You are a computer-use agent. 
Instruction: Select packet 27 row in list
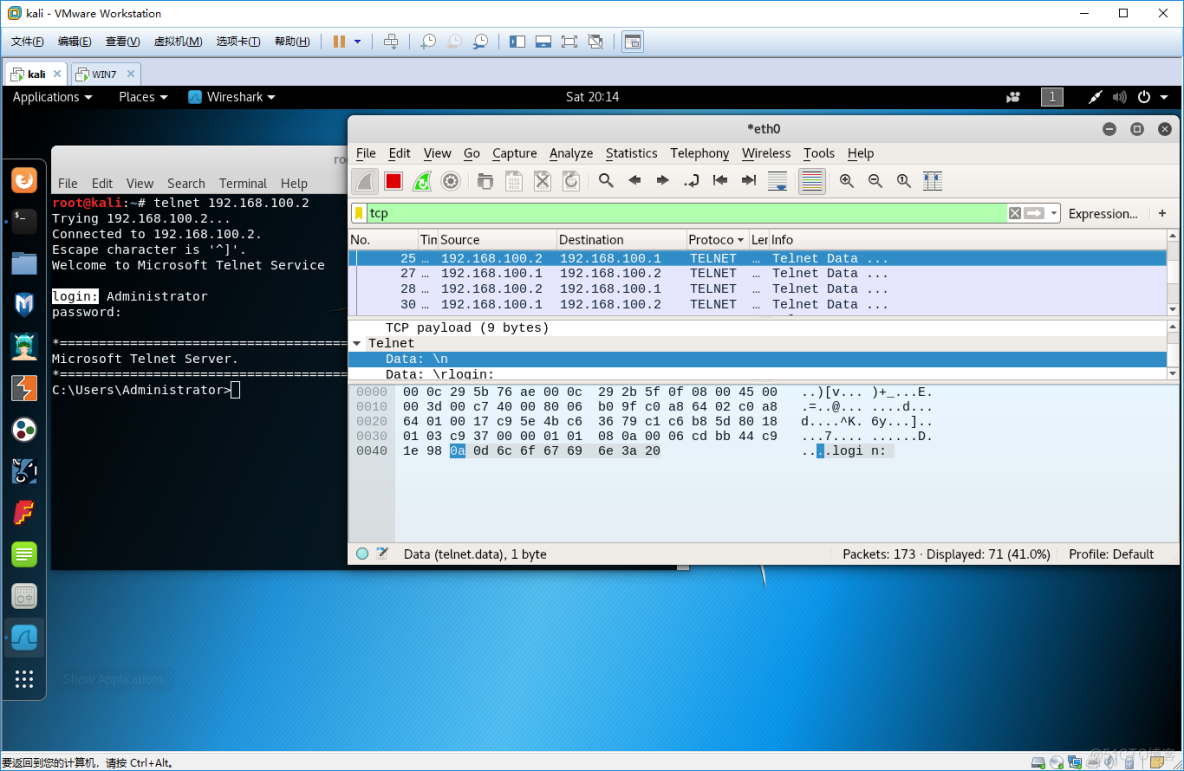point(757,273)
